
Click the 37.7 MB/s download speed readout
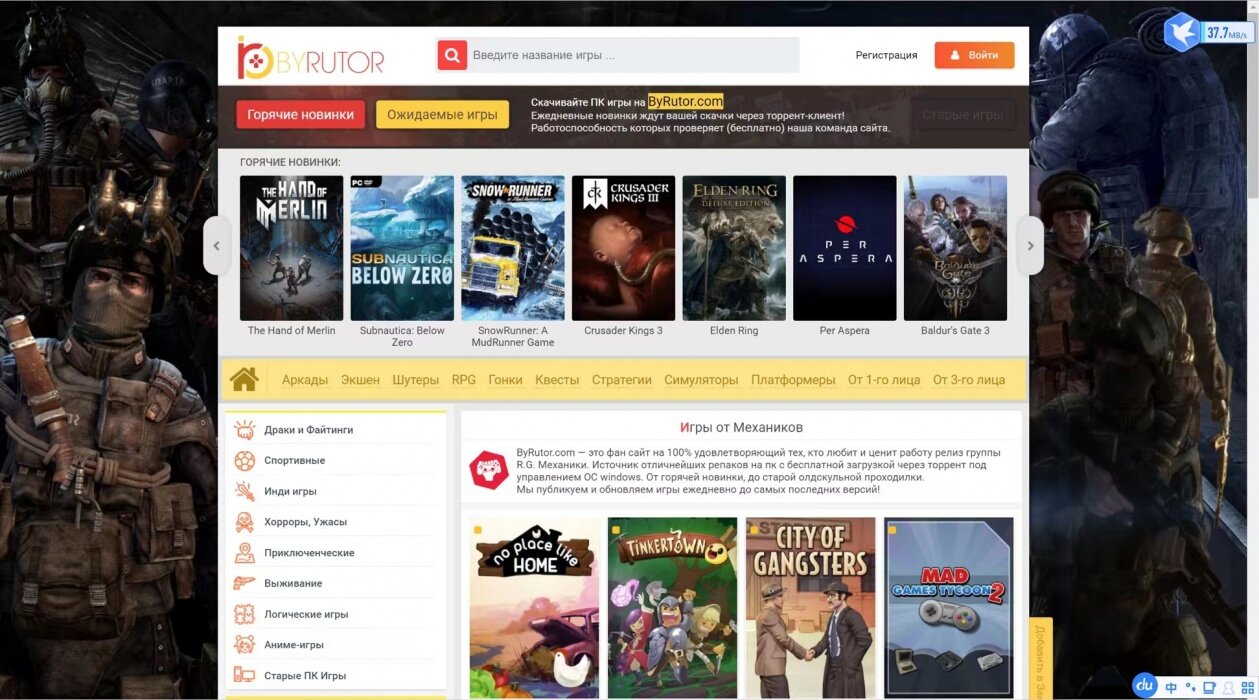tap(1227, 33)
